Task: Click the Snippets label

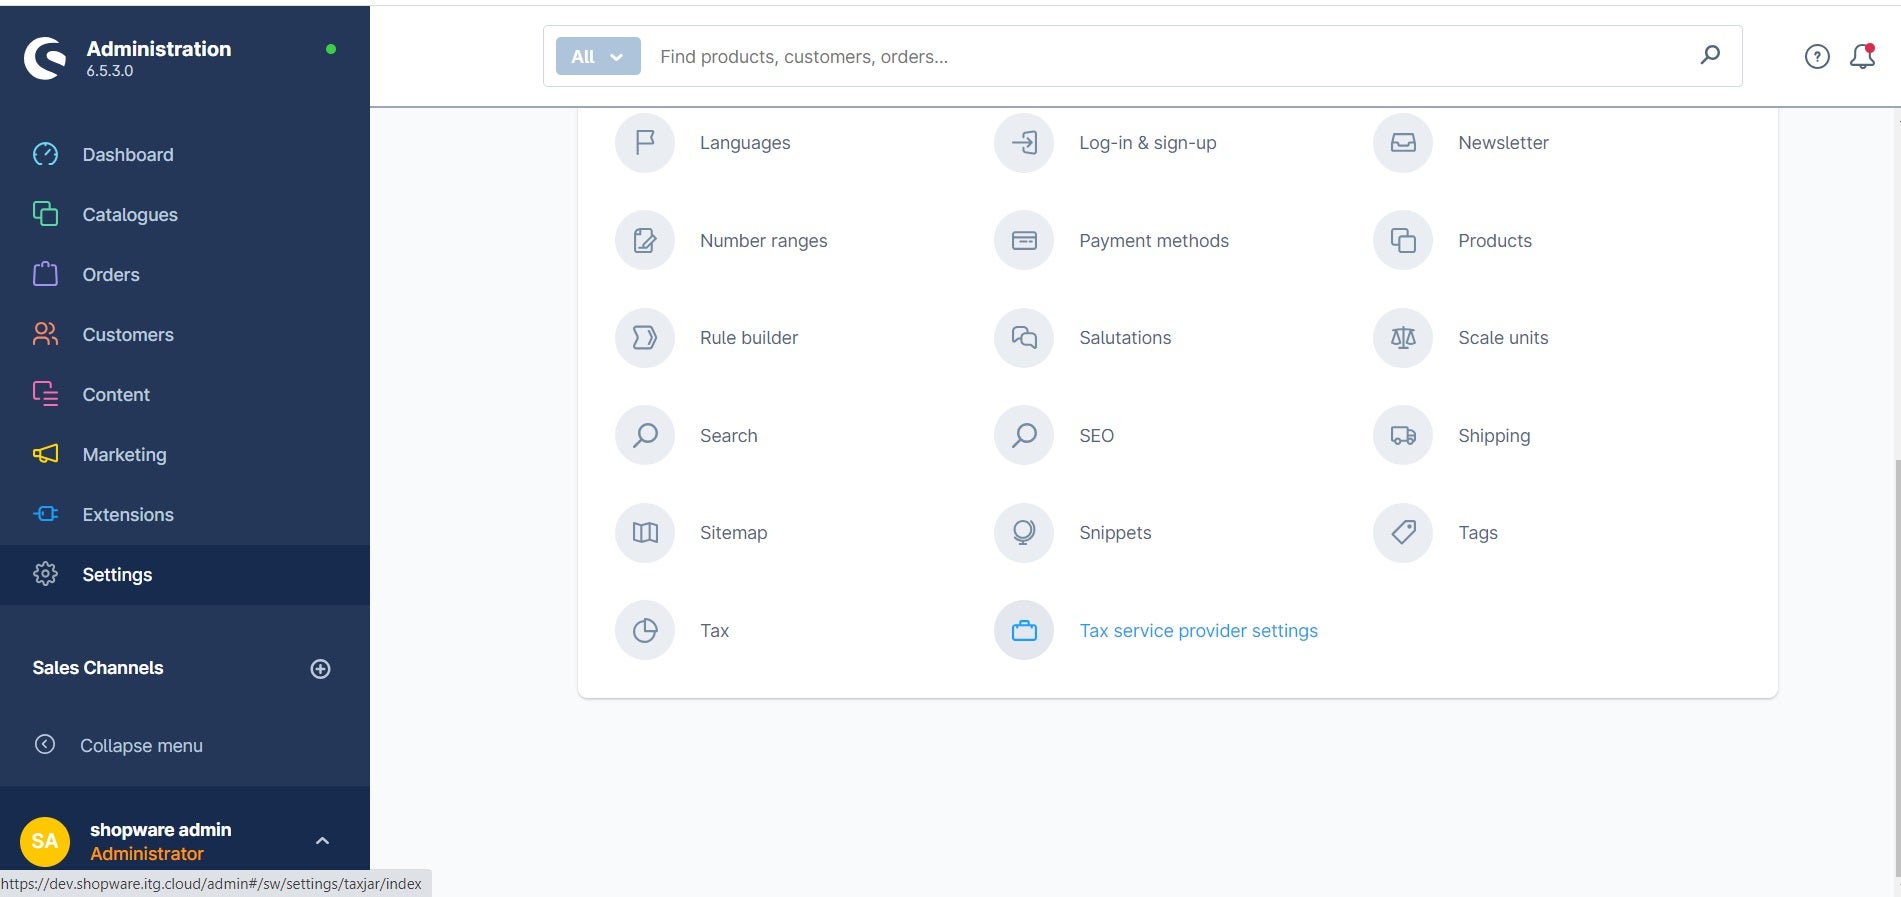Action: [1115, 533]
